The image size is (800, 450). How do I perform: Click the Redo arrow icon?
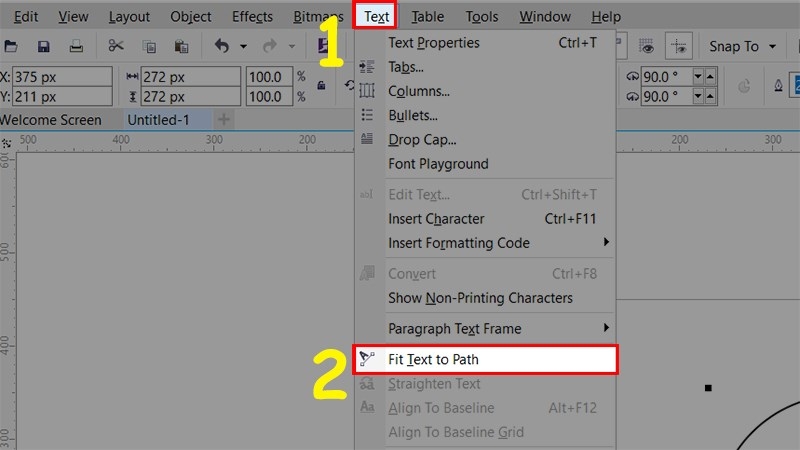click(270, 46)
